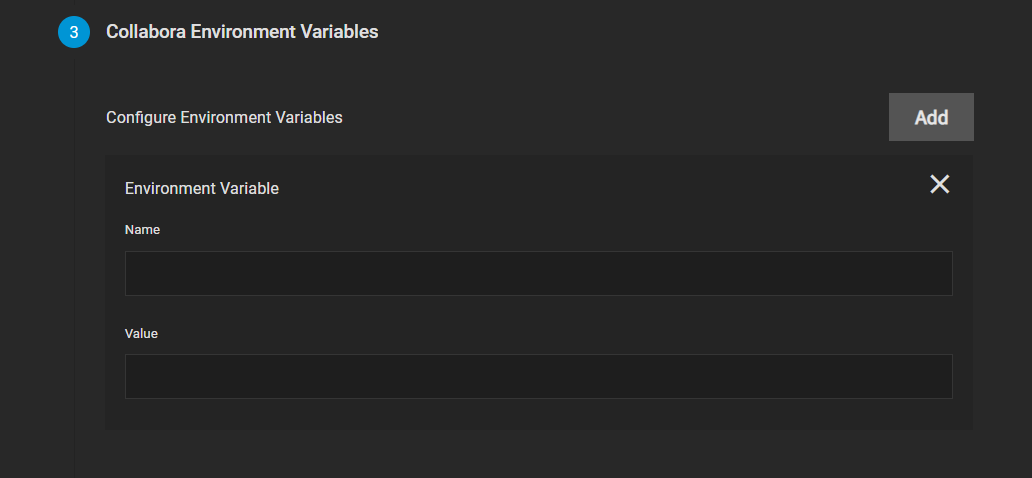Click the Environment Variable card title

201,188
